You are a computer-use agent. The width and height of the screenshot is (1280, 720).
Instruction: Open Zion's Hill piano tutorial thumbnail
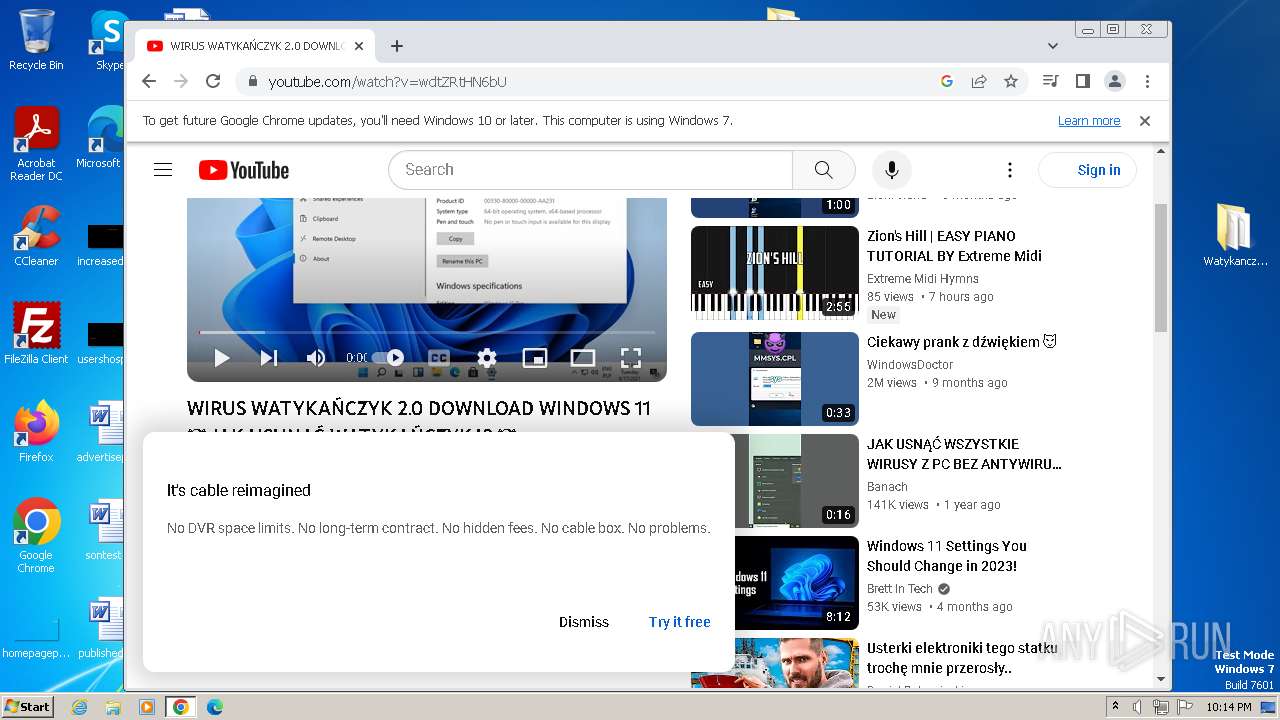pos(775,273)
